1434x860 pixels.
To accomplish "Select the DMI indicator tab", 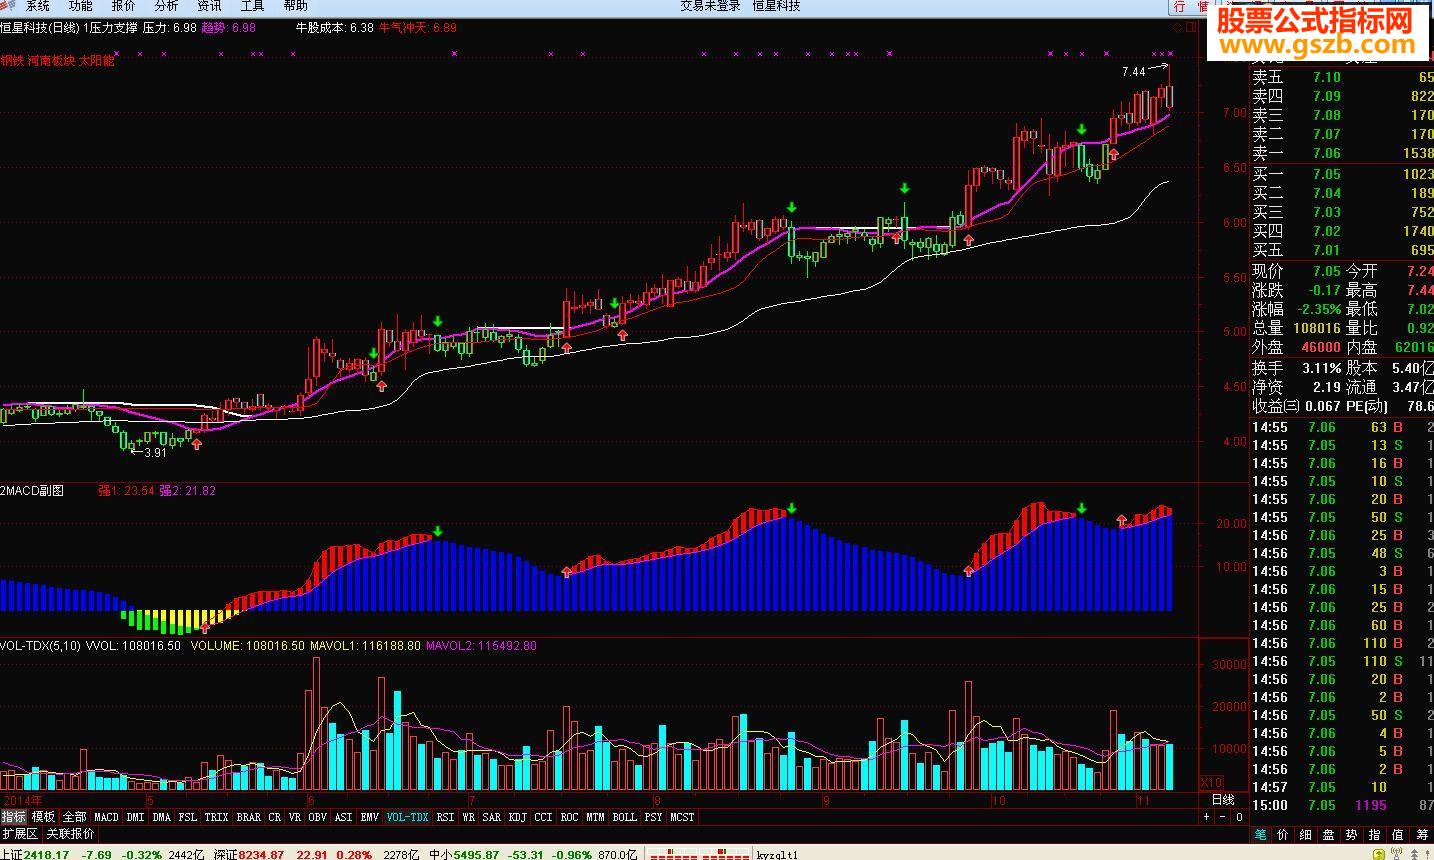I will point(135,817).
